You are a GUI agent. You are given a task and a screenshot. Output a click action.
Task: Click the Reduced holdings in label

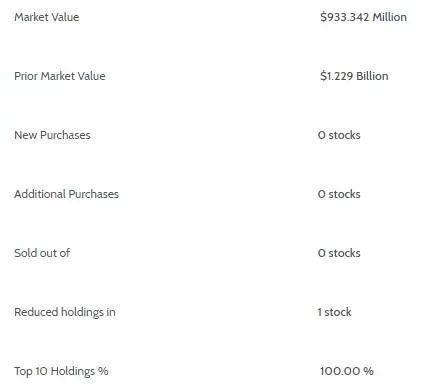tap(65, 312)
